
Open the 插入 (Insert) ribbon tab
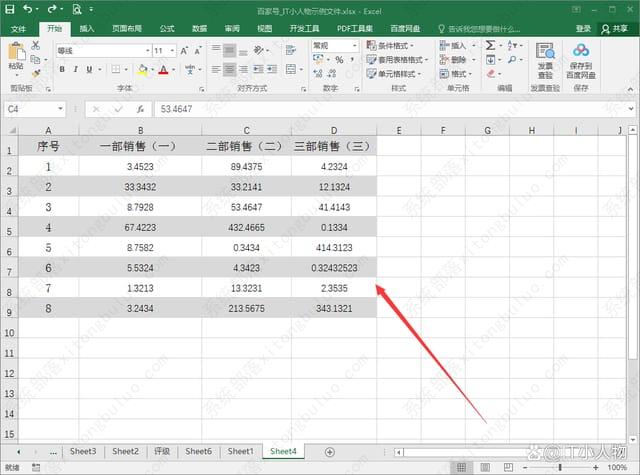[87, 29]
